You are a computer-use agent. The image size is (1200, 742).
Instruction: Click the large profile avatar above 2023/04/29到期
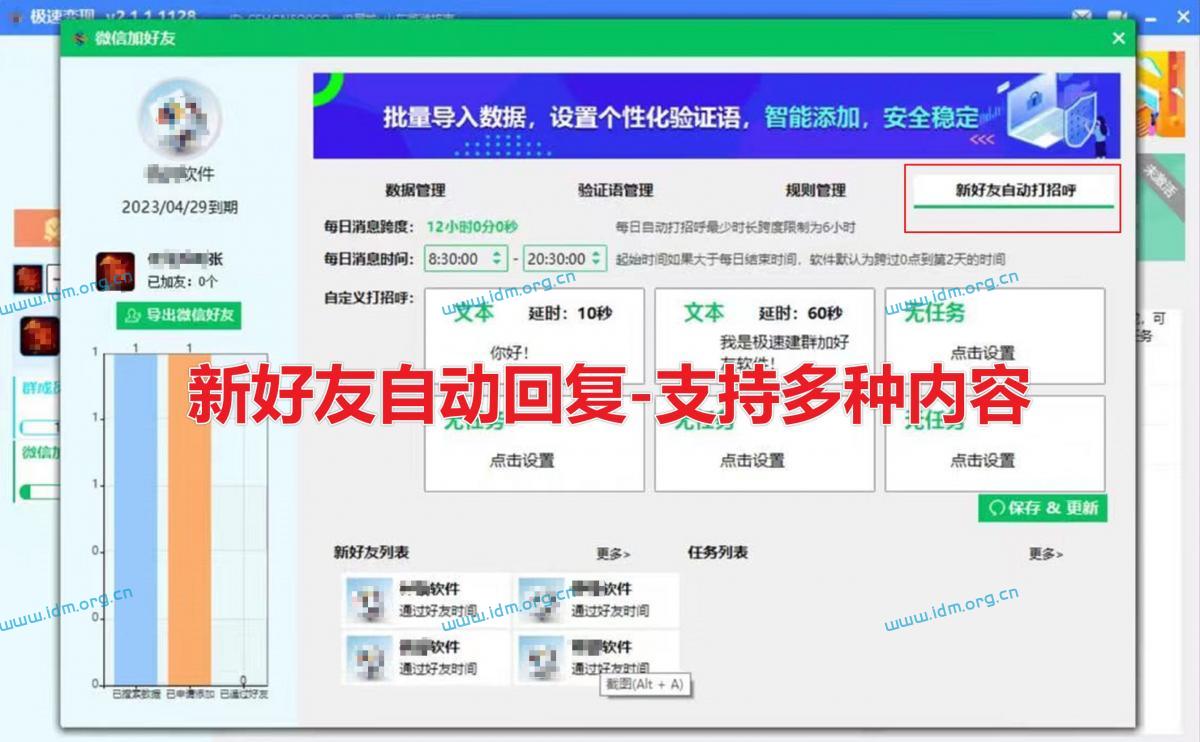click(x=180, y=117)
